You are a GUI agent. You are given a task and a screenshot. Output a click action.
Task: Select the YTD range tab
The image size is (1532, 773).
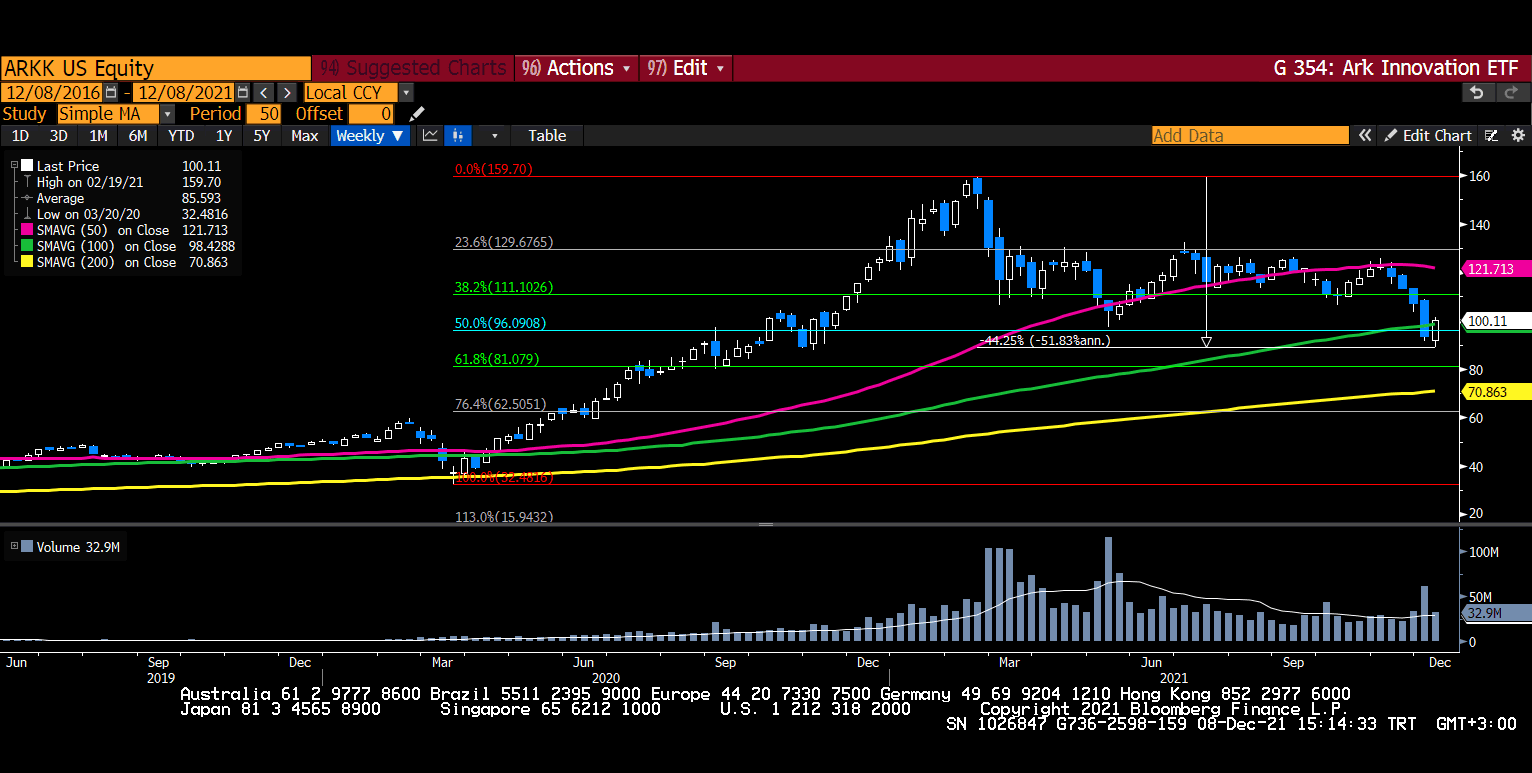(181, 136)
